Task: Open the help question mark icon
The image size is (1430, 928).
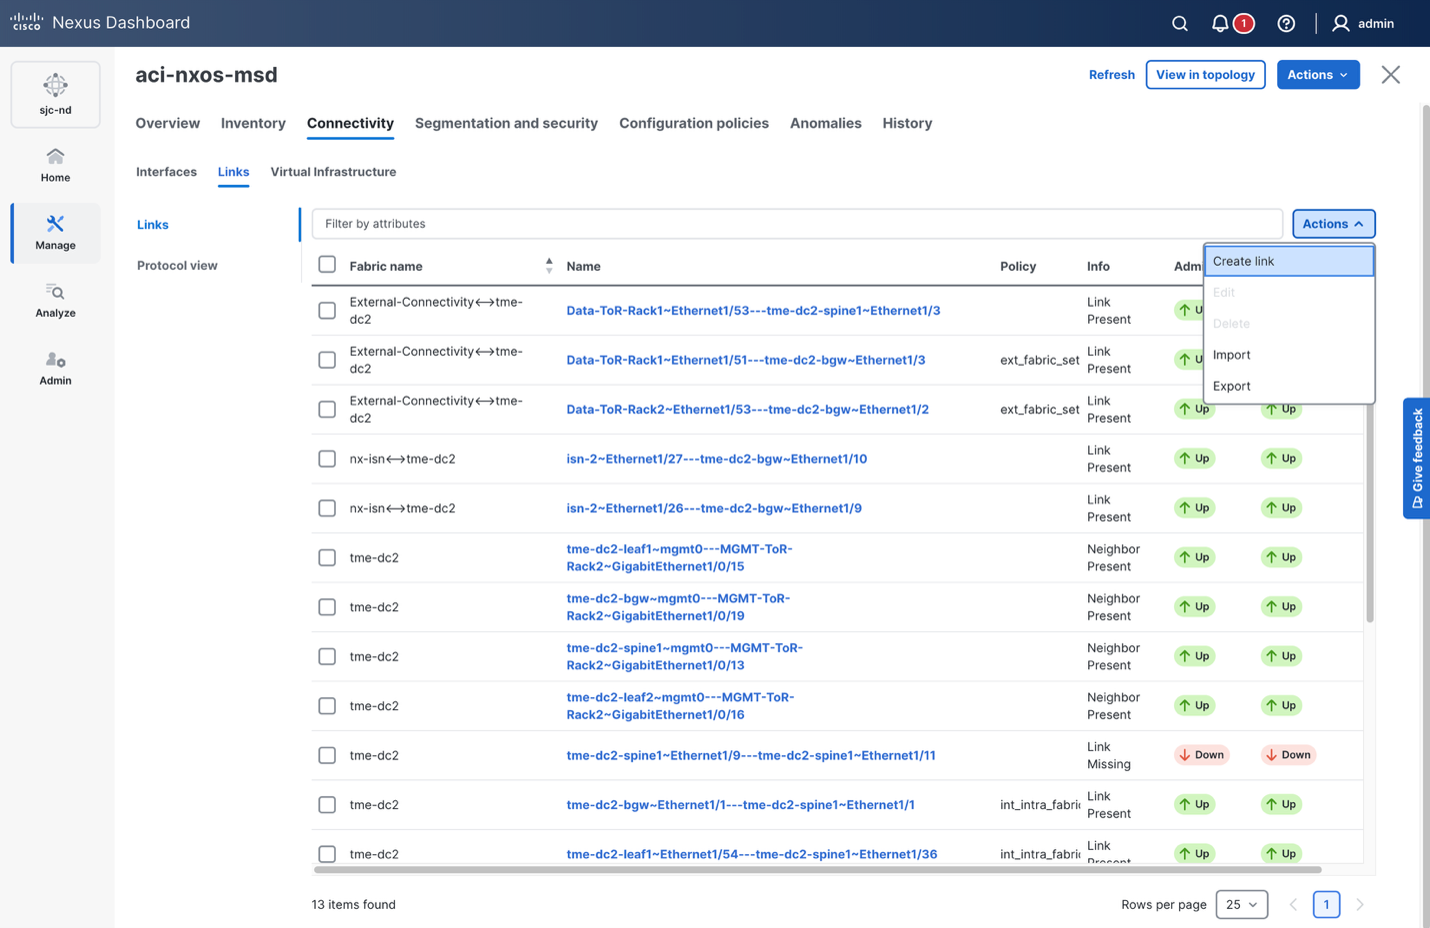Action: tap(1286, 23)
